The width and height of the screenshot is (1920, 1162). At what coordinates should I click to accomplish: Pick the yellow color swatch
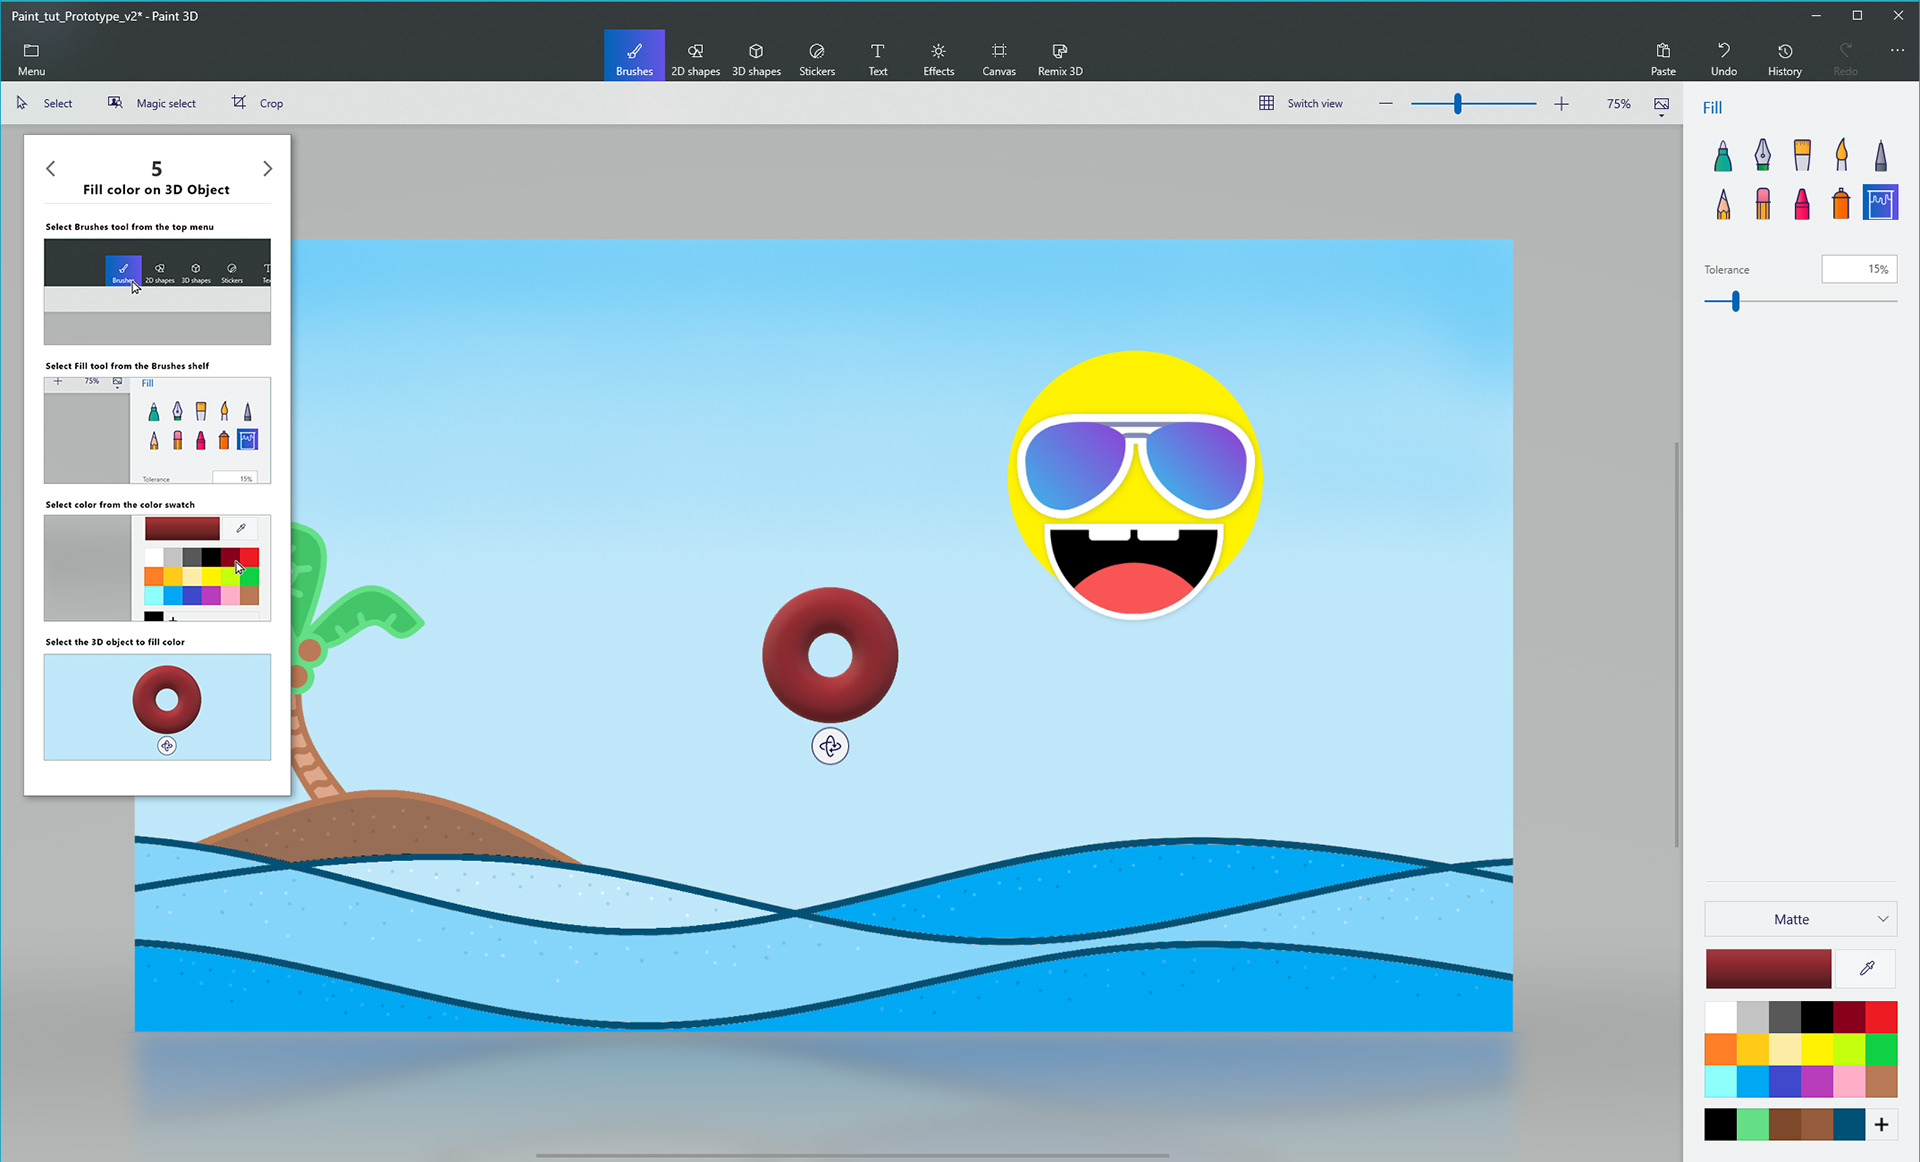click(1816, 1049)
